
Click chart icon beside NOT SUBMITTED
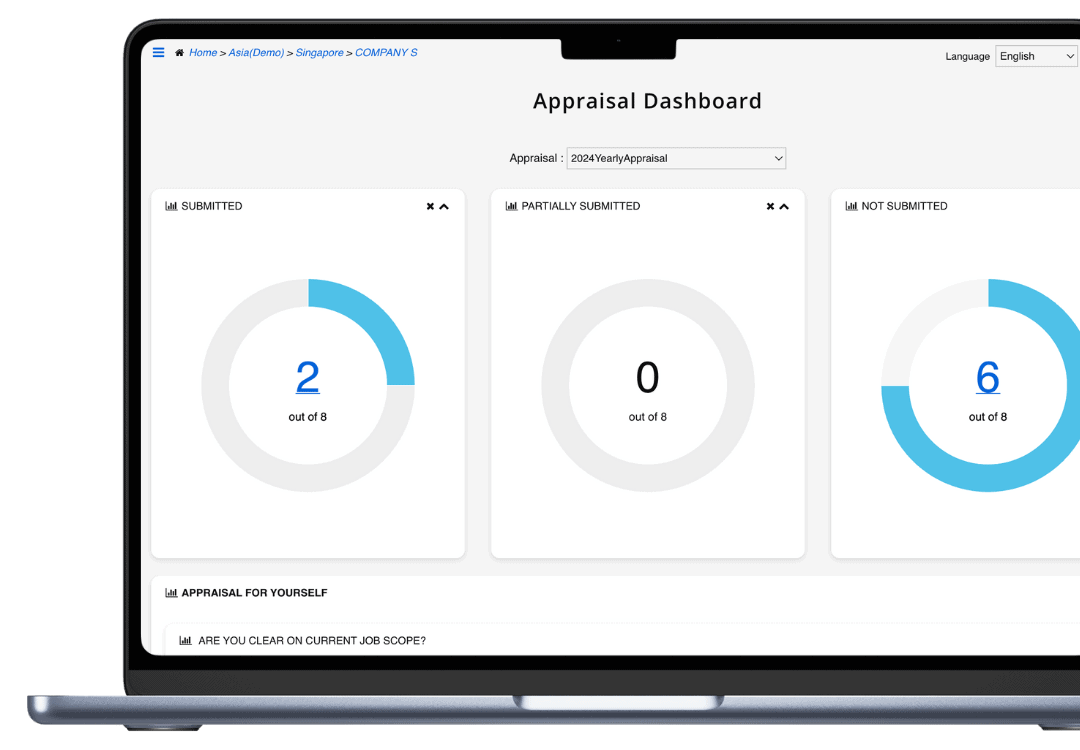click(x=851, y=206)
